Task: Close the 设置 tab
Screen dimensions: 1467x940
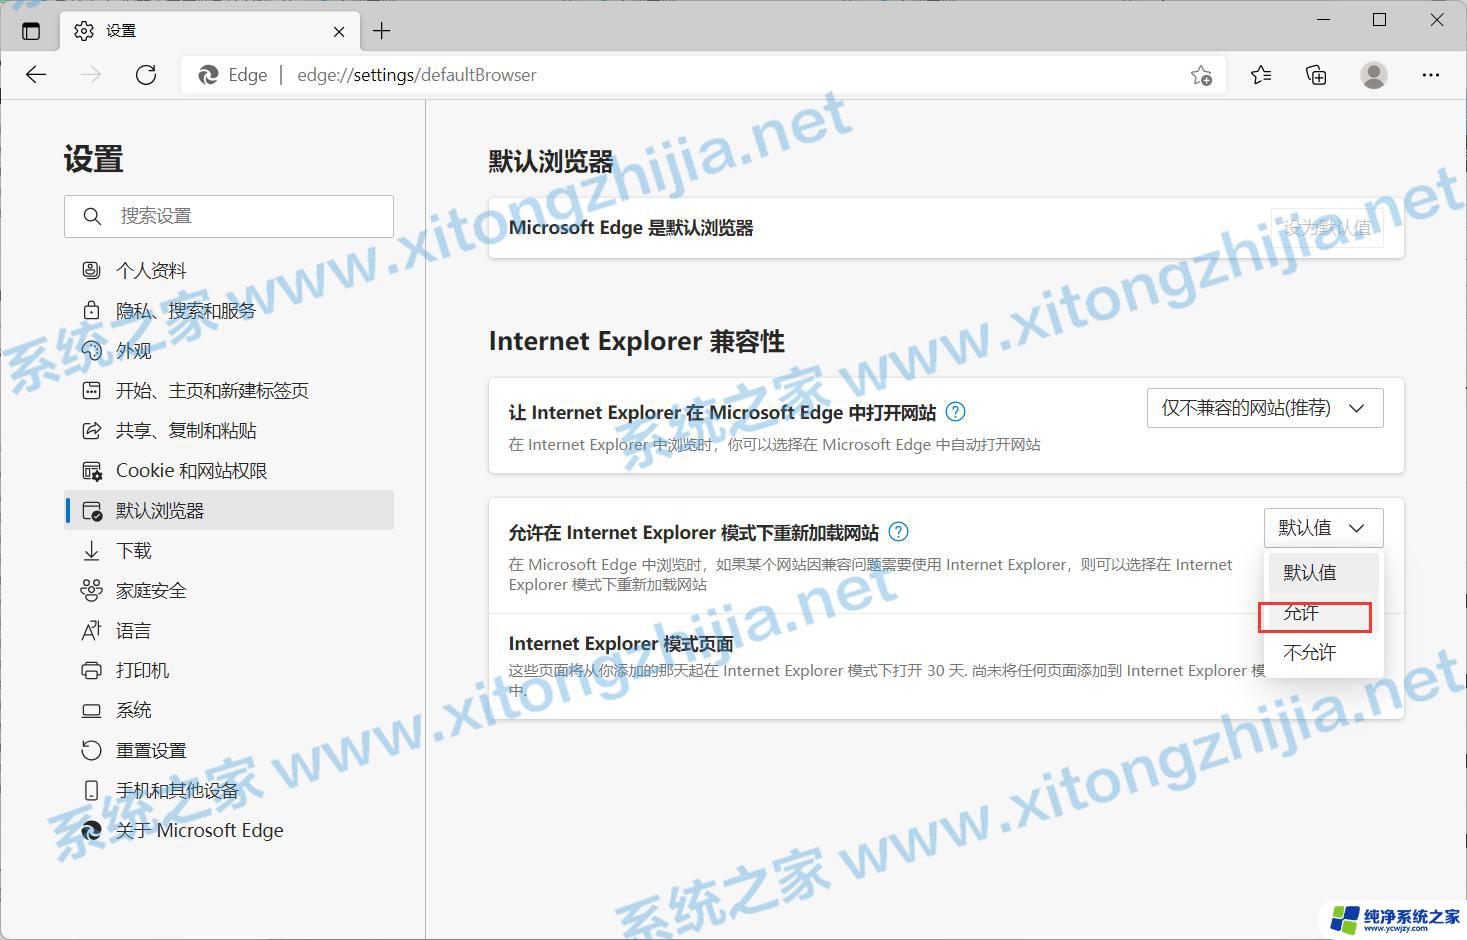Action: point(339,31)
